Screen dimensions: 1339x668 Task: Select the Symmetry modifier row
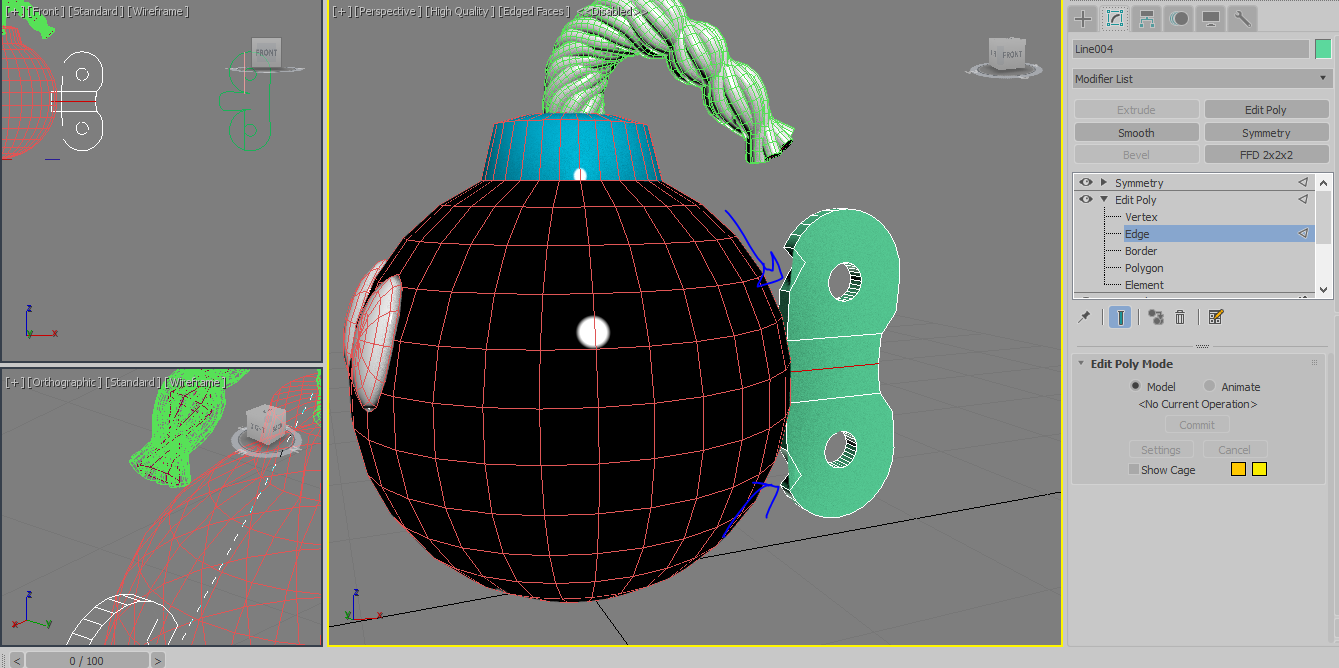pos(1194,183)
